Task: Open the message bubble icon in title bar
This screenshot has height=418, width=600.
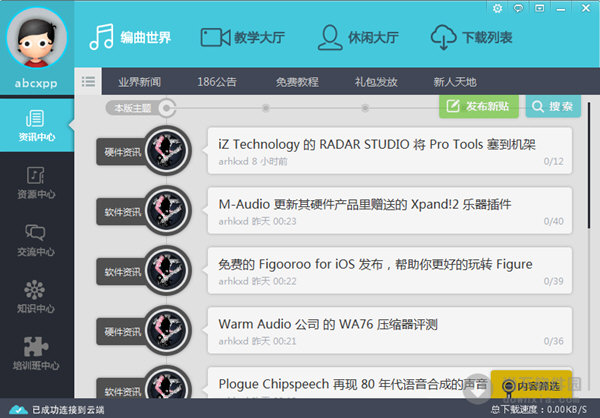Action: [518, 8]
